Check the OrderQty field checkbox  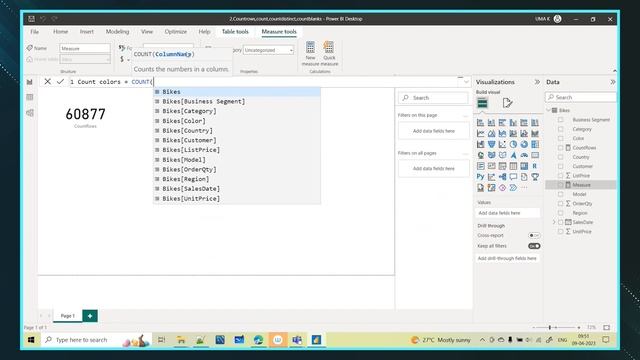click(x=560, y=203)
